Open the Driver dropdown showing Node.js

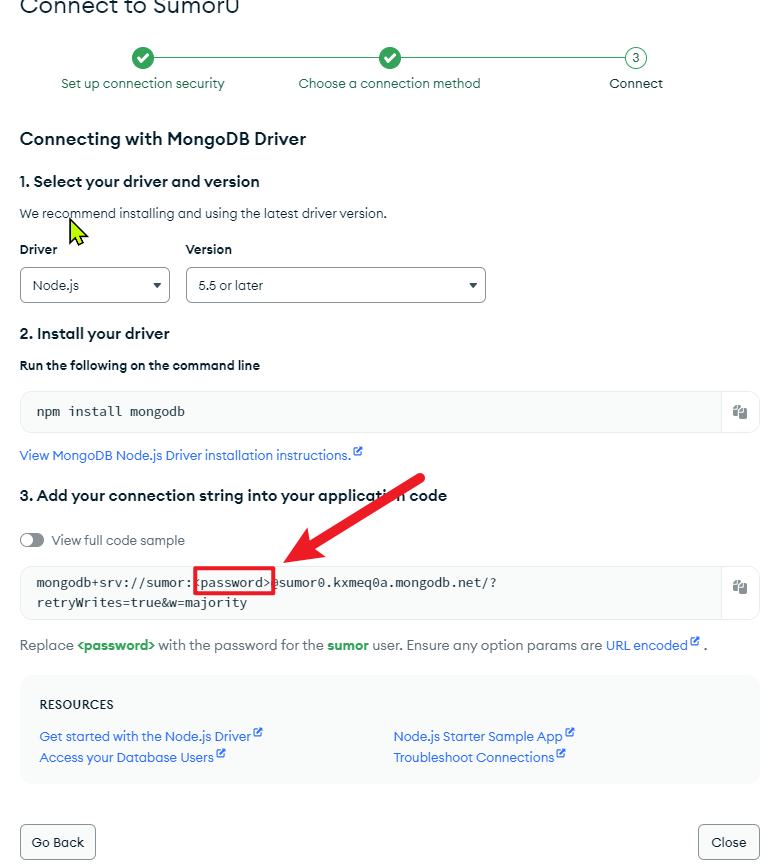pos(95,285)
